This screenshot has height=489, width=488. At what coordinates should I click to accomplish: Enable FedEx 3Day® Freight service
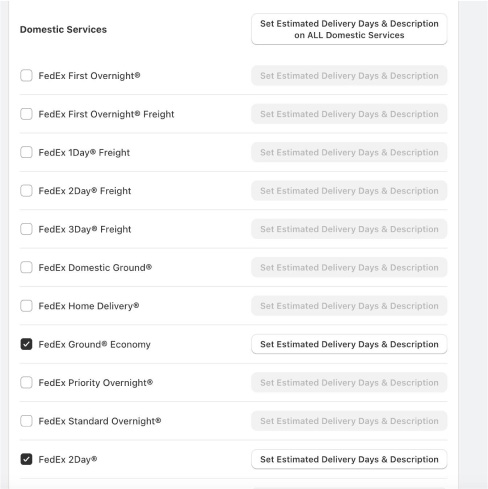(x=26, y=229)
